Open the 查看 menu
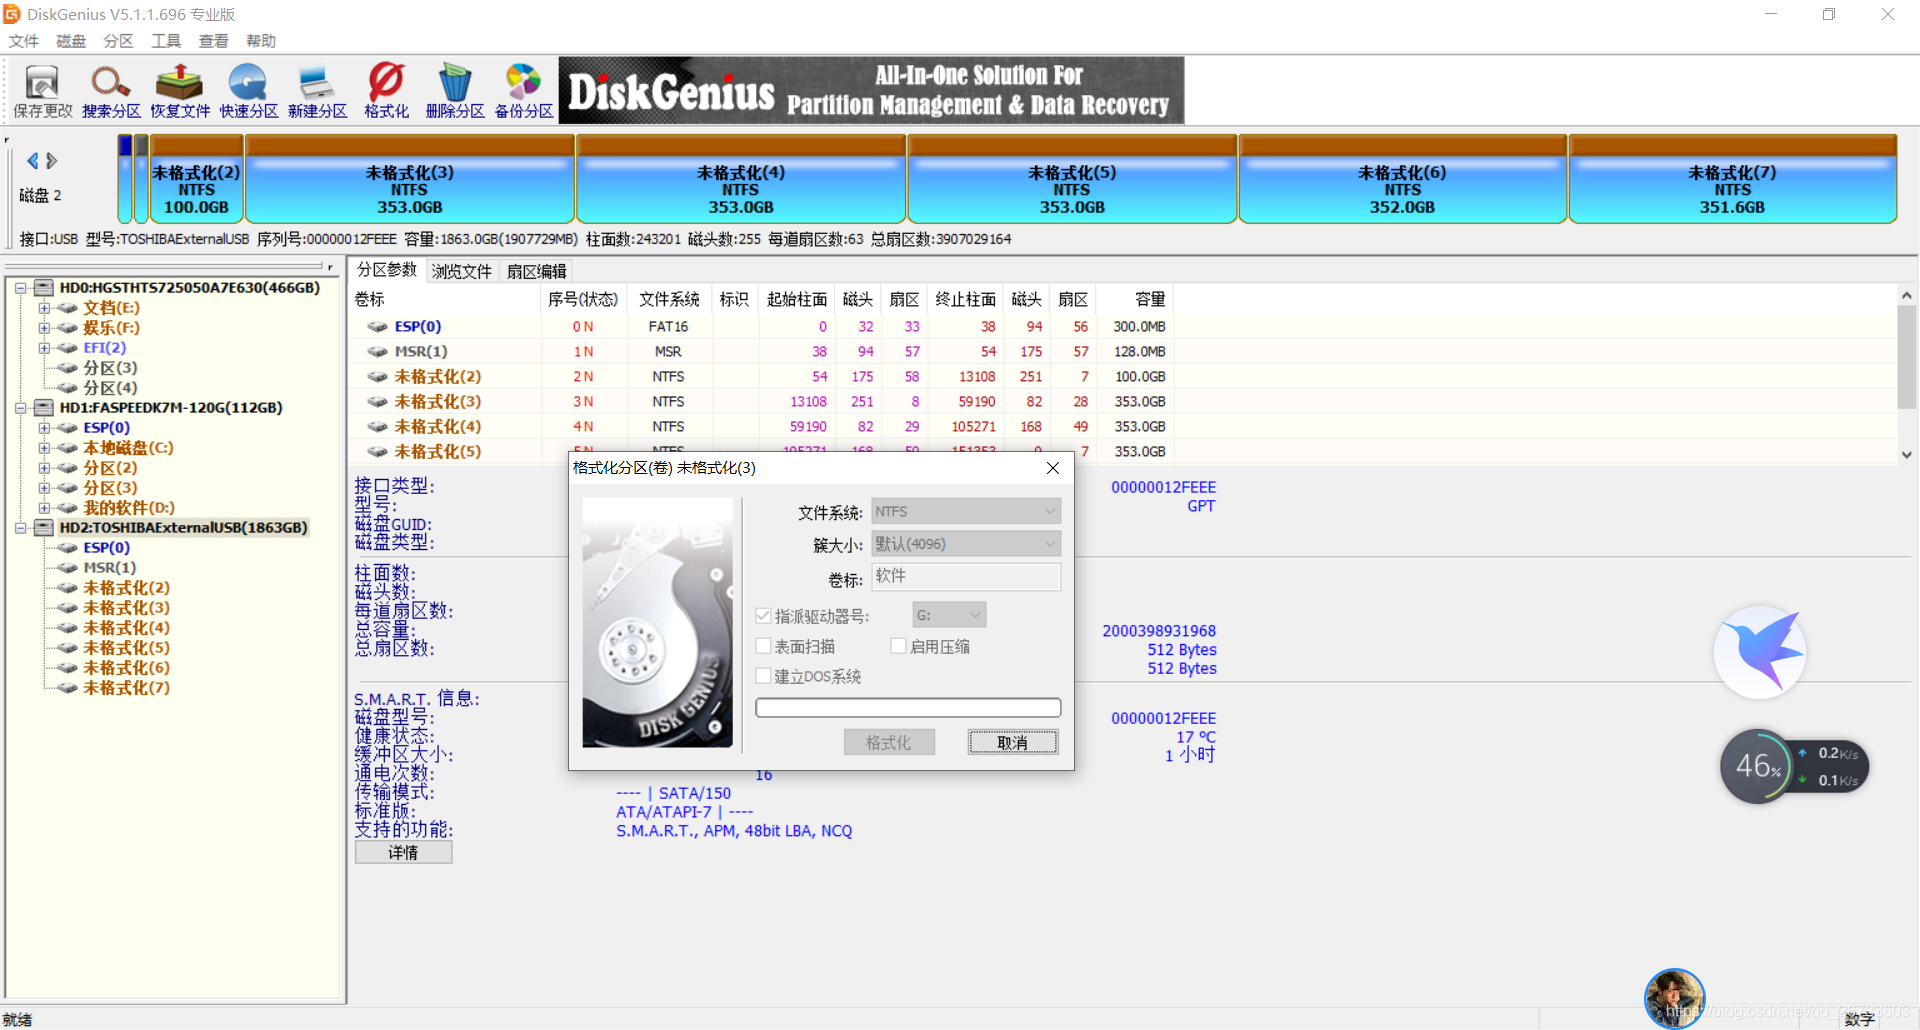Image resolution: width=1920 pixels, height=1030 pixels. pyautogui.click(x=213, y=41)
